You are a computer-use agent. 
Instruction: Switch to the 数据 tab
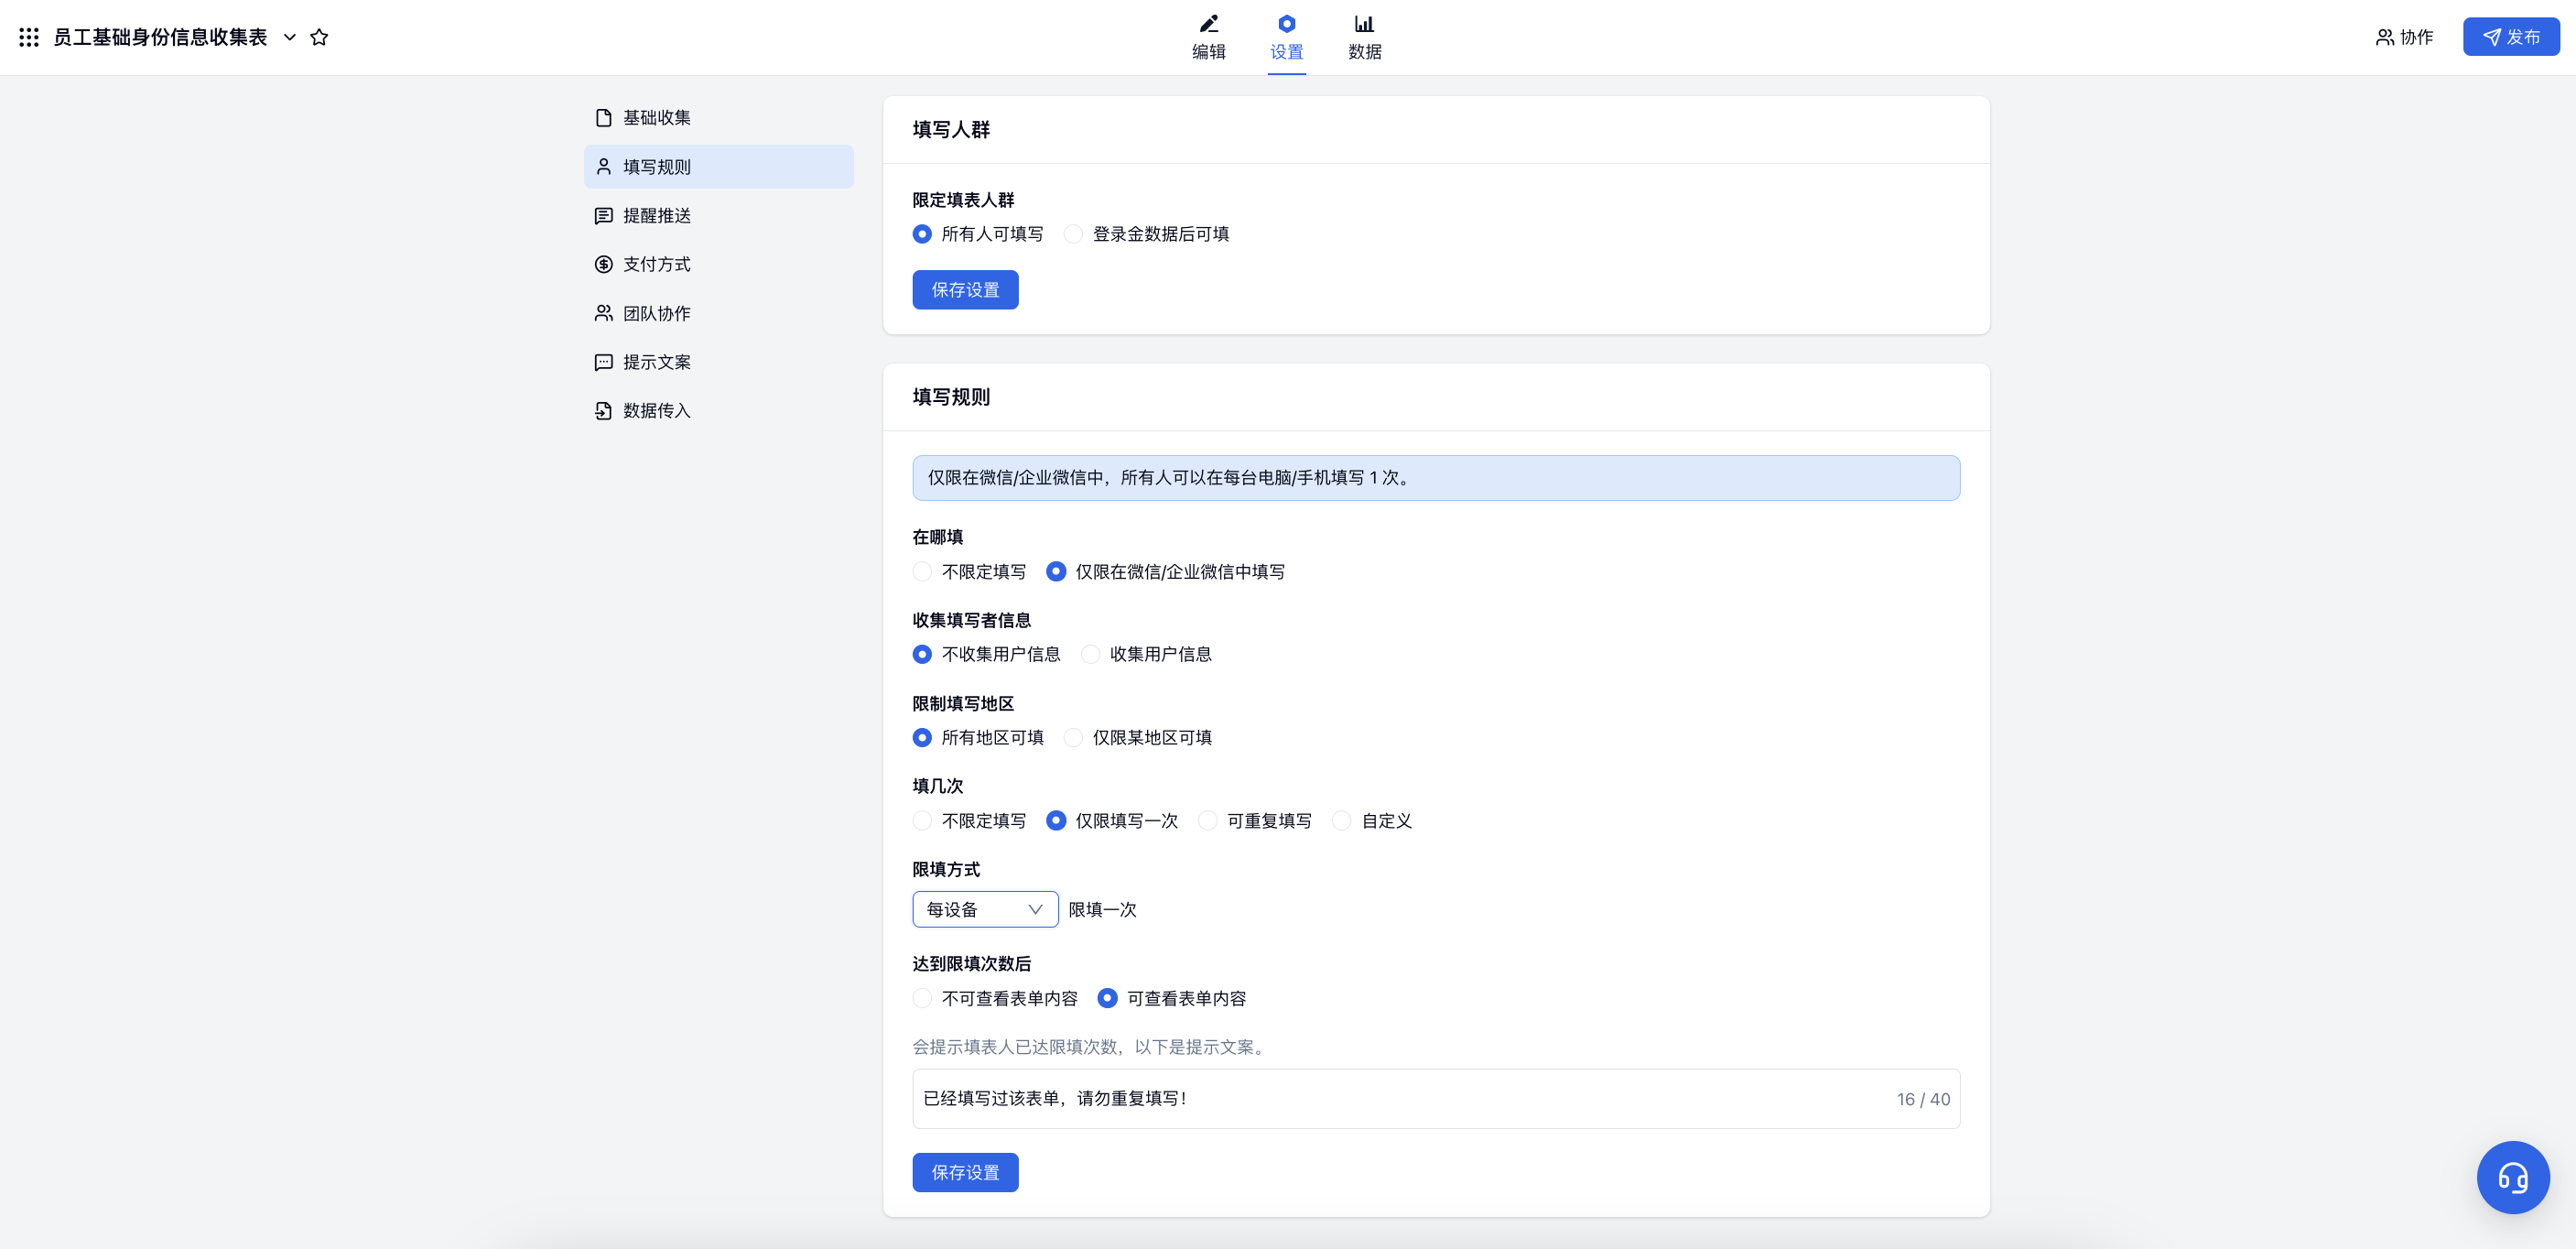pos(1364,38)
